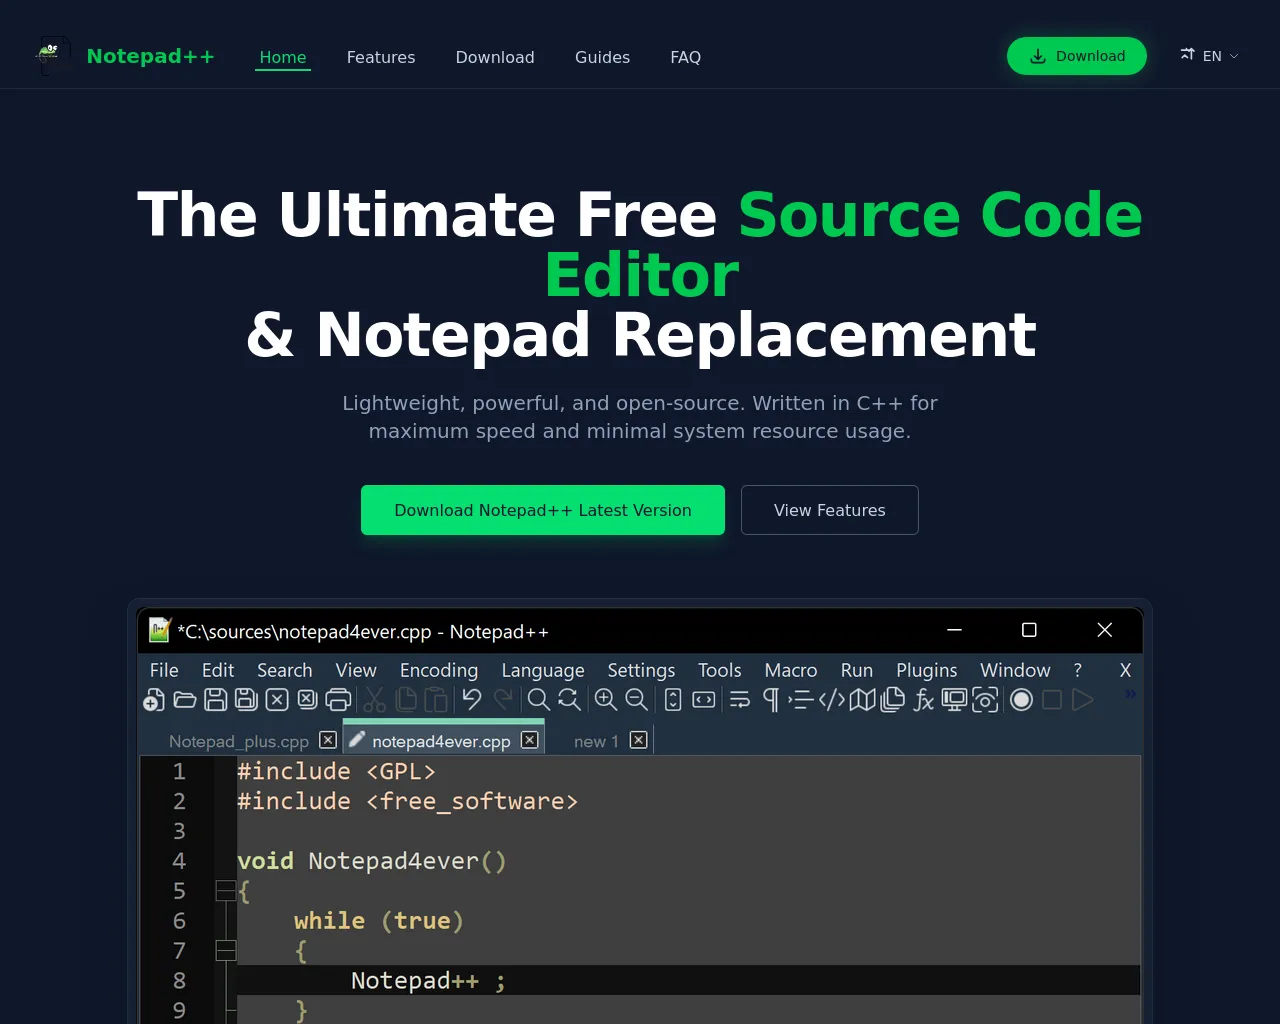Click the Cut scissors icon

(x=375, y=700)
